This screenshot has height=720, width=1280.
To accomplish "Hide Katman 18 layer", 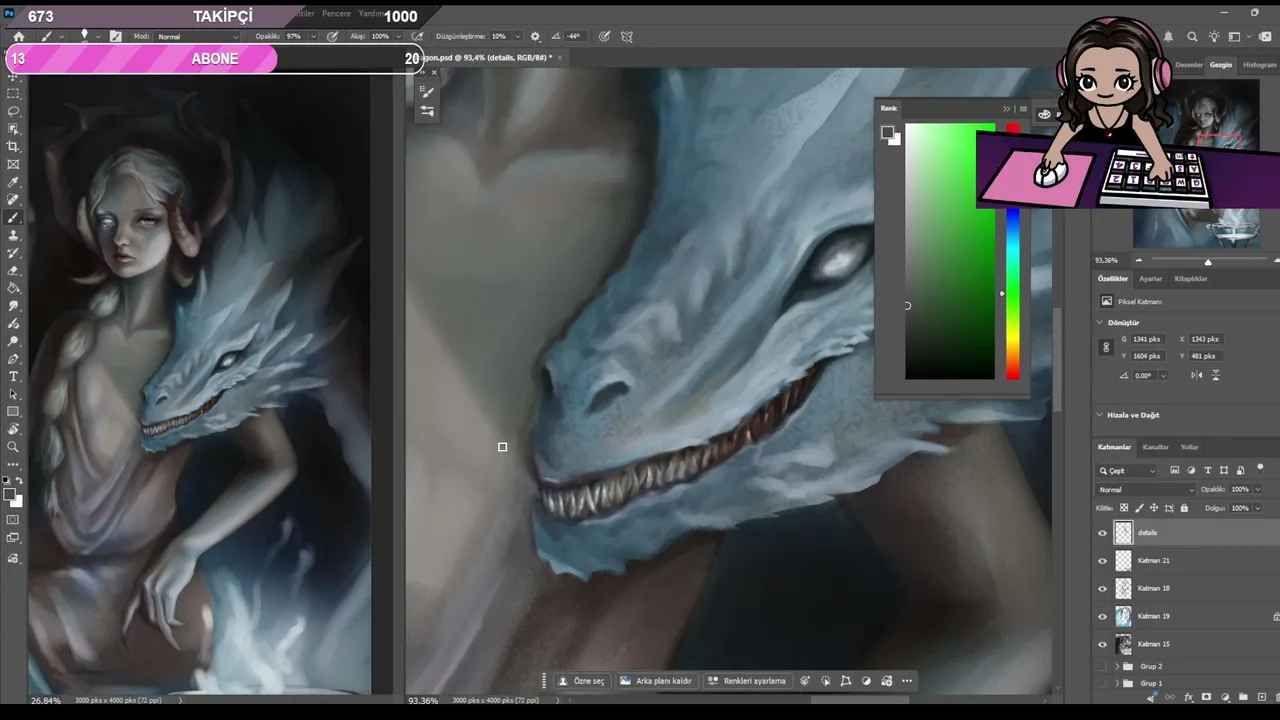I will coord(1103,589).
